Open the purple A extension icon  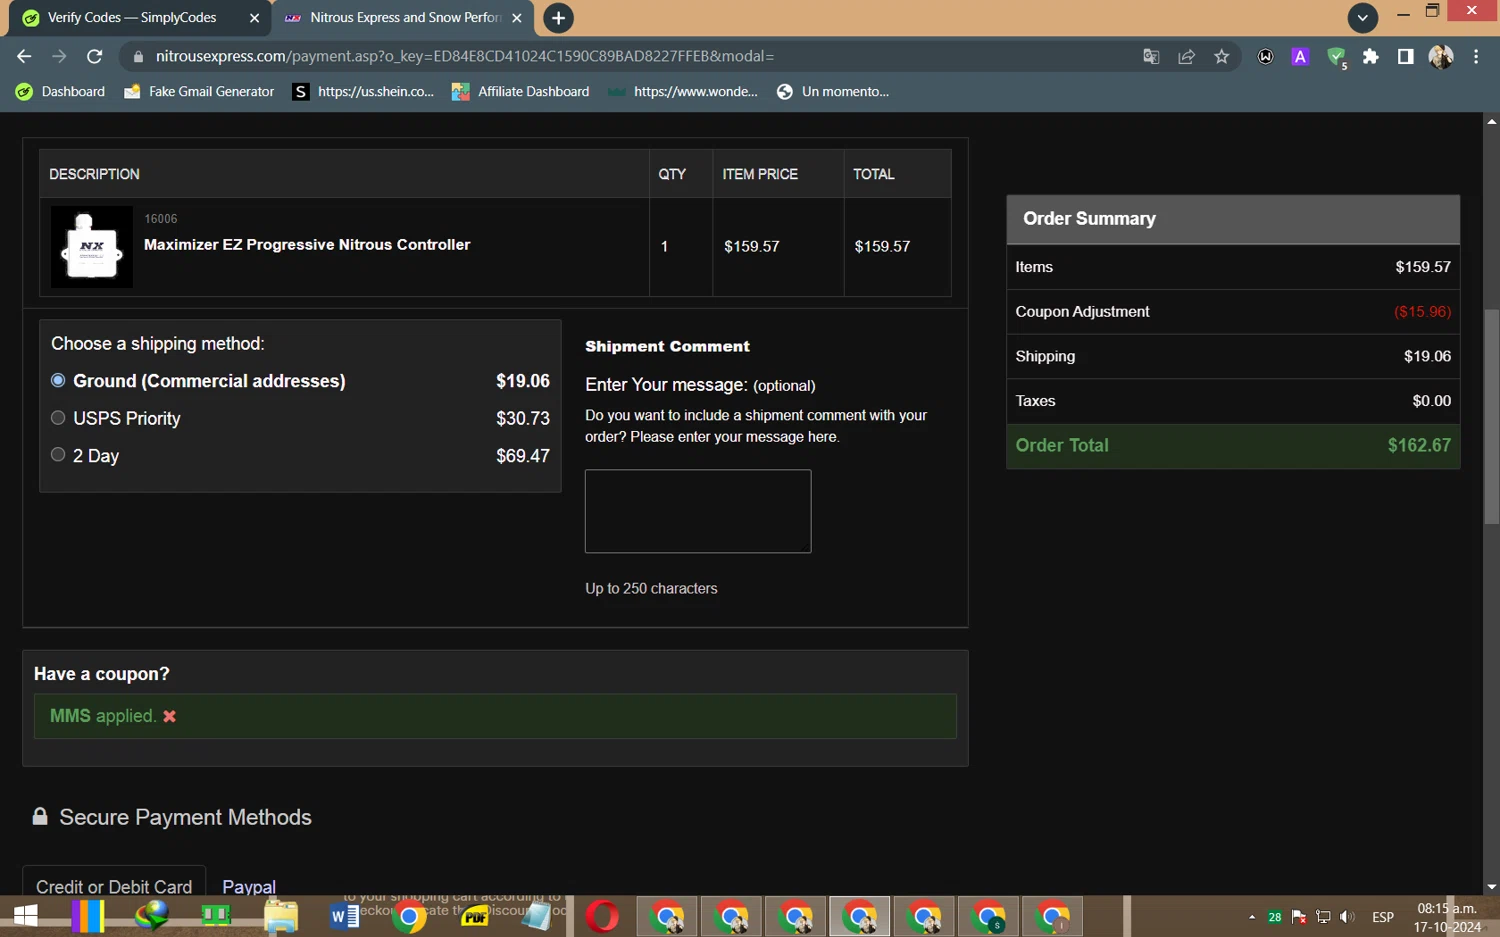click(1300, 57)
